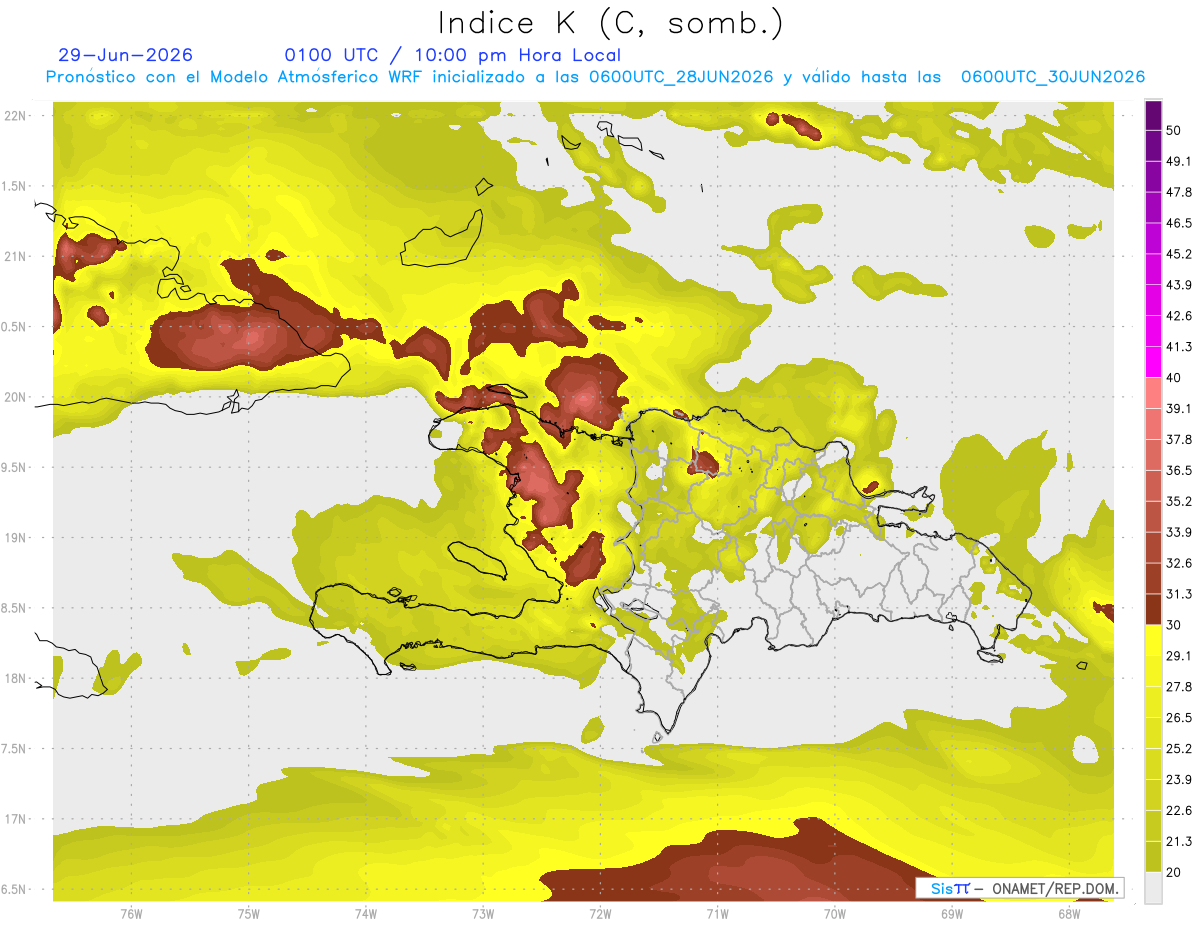Click the "7.5N" latitude label
This screenshot has width=1200, height=927.
(14, 749)
